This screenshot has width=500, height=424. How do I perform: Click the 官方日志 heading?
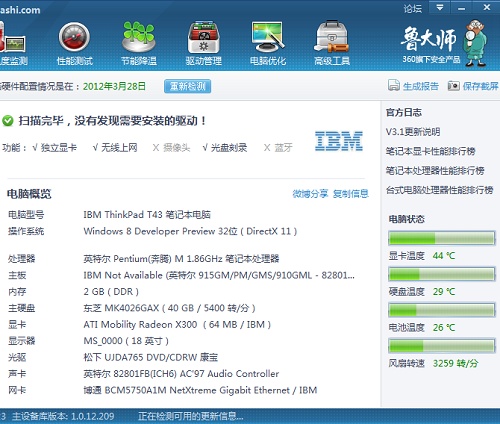404,112
